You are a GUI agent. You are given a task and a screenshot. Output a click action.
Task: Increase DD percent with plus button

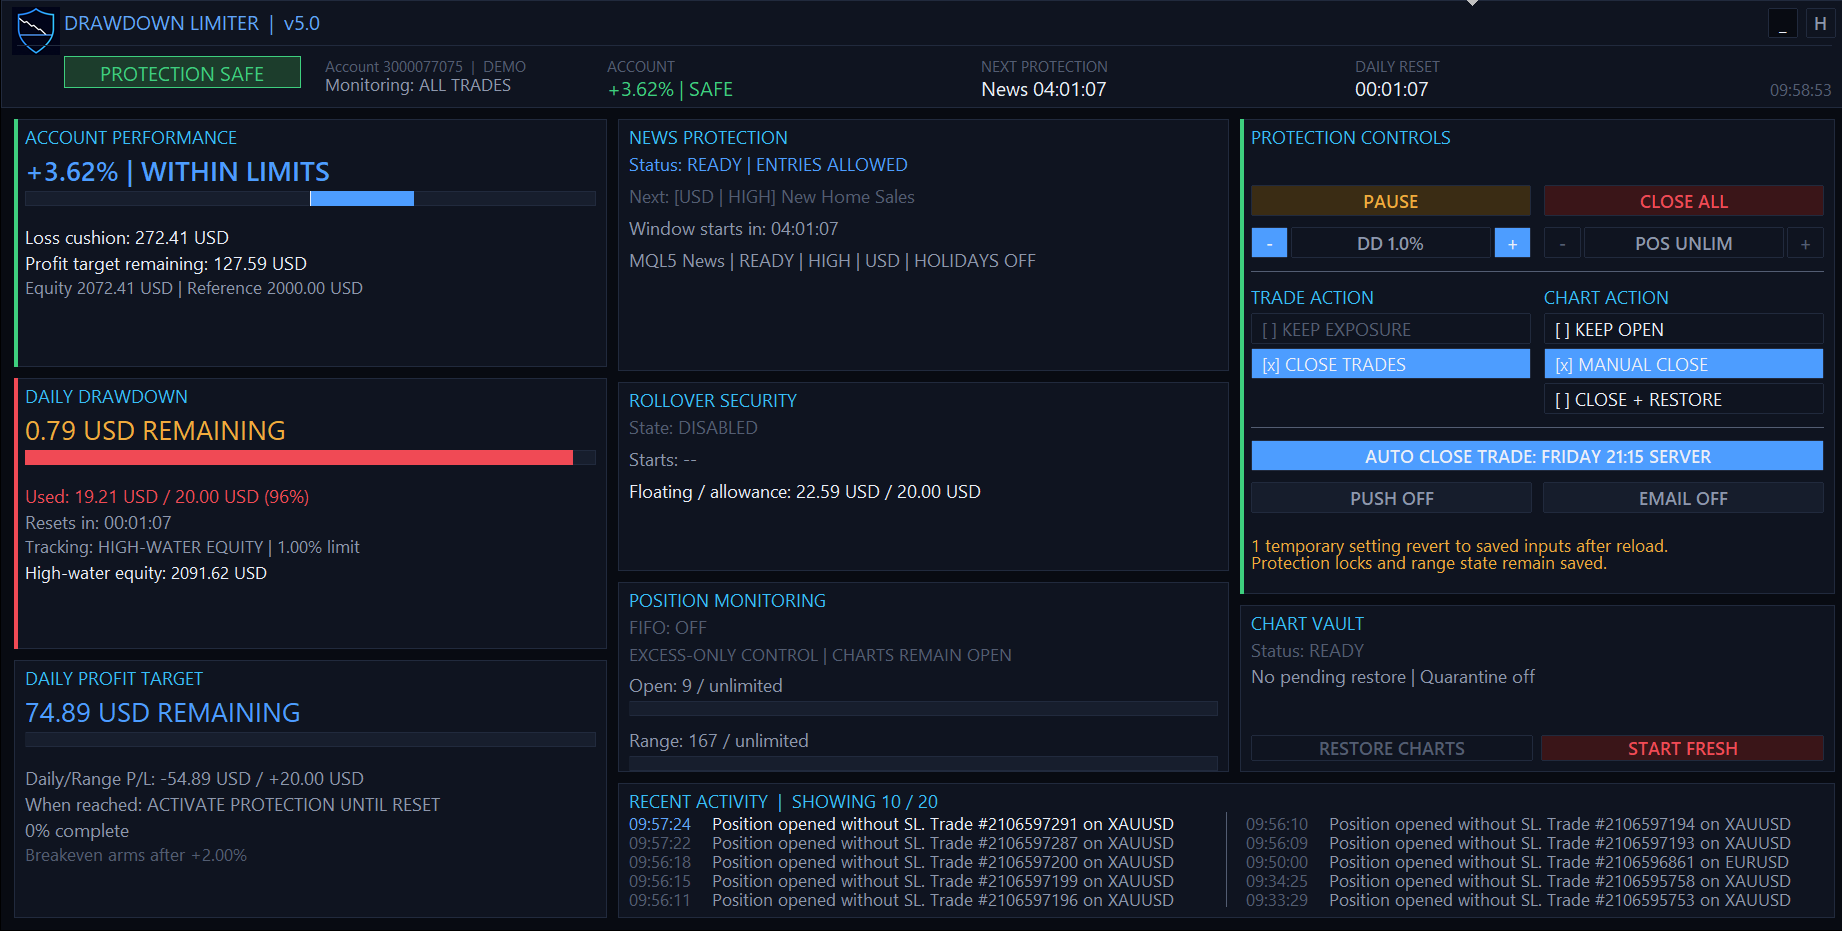pos(1512,243)
